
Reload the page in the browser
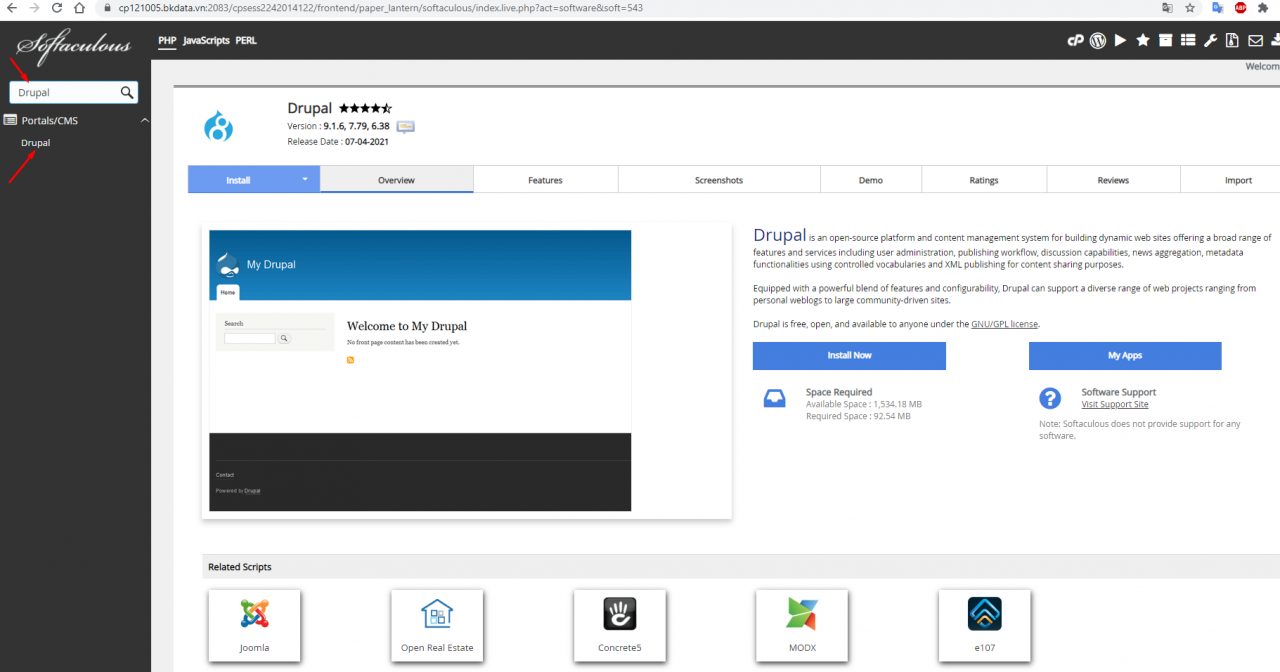pos(56,7)
